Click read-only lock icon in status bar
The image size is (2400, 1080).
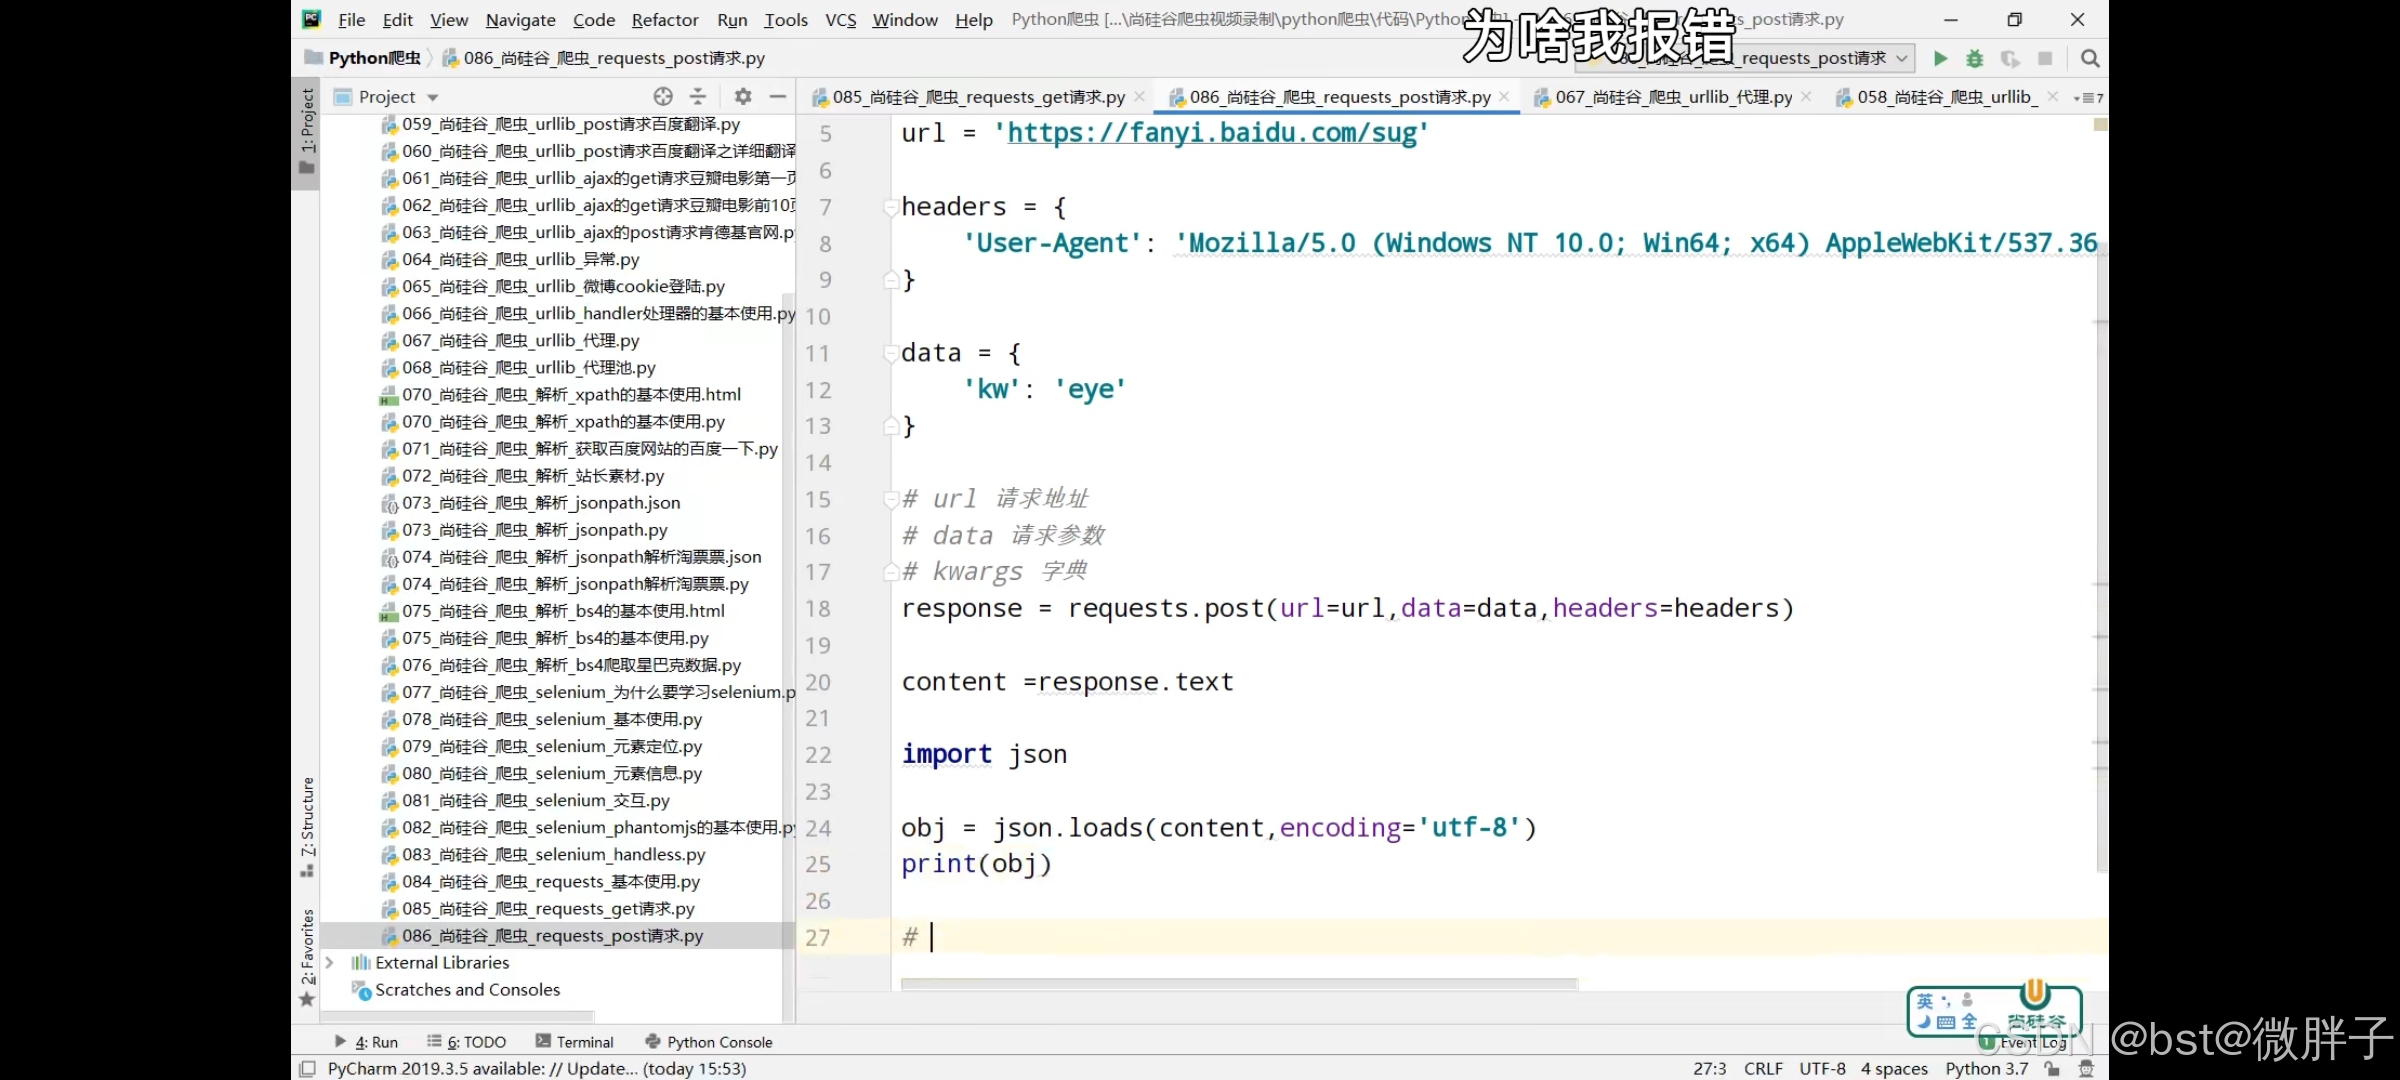click(x=2052, y=1069)
